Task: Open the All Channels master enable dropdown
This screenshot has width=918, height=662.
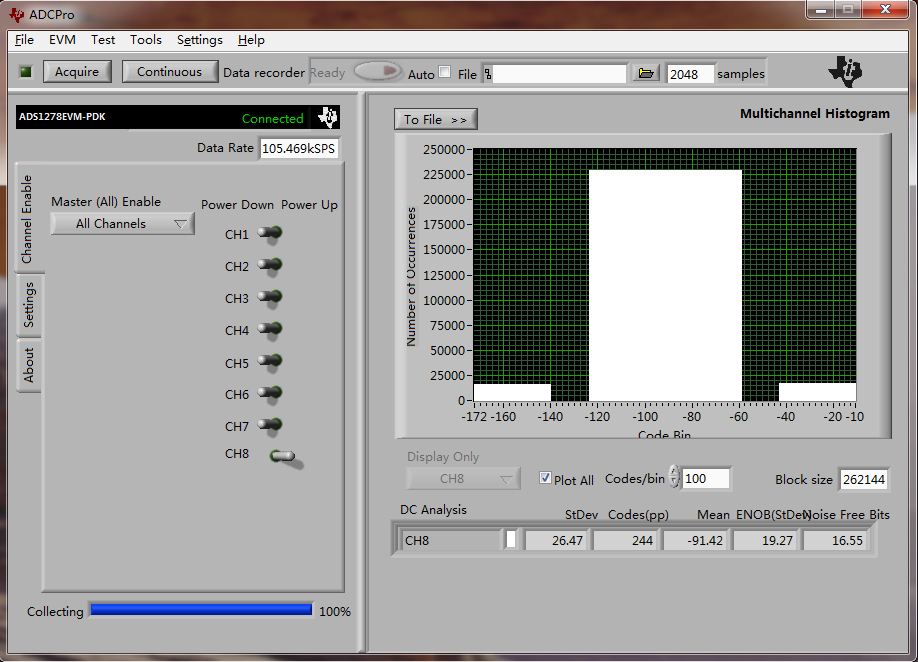Action: (x=122, y=224)
